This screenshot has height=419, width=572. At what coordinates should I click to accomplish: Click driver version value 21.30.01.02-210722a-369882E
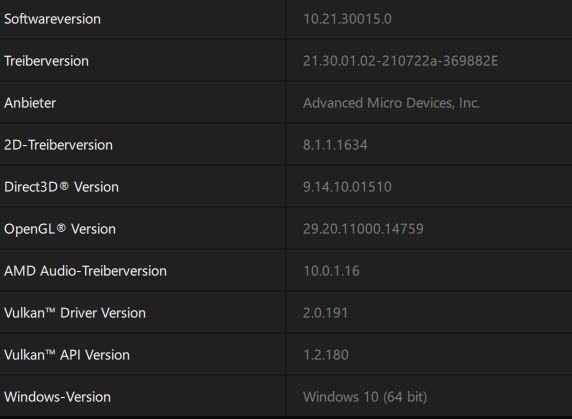click(x=401, y=61)
